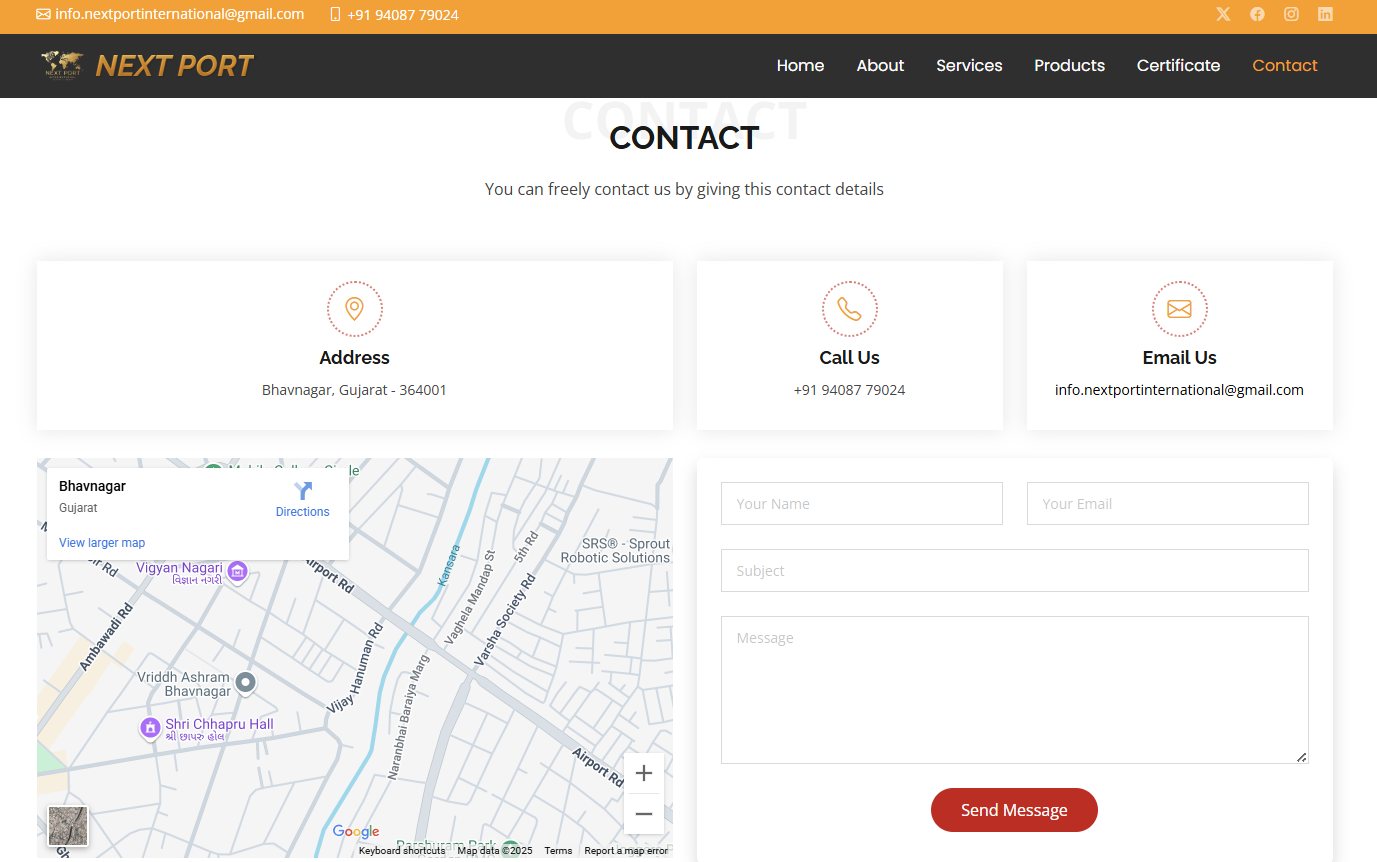Click the Next Port logo
This screenshot has height=862, width=1377.
point(147,66)
